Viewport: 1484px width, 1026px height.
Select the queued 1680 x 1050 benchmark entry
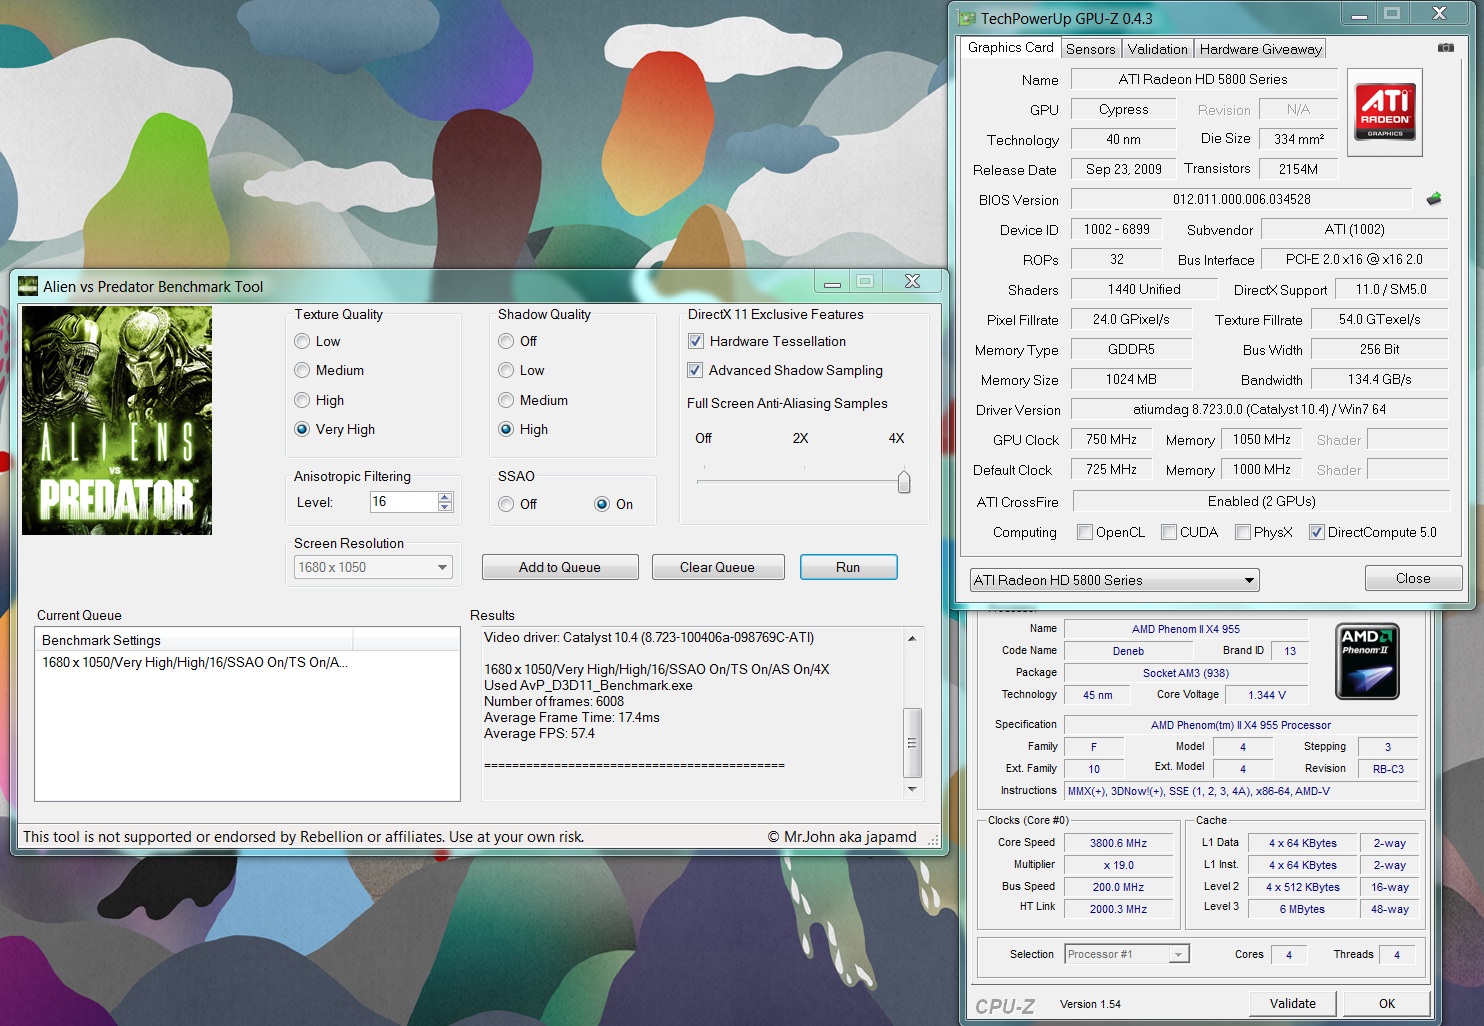click(195, 662)
